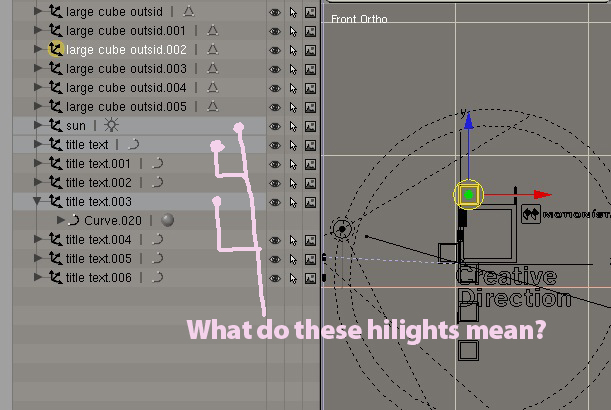
Task: Toggle renderability icon for large cube outsid
Action: point(310,12)
